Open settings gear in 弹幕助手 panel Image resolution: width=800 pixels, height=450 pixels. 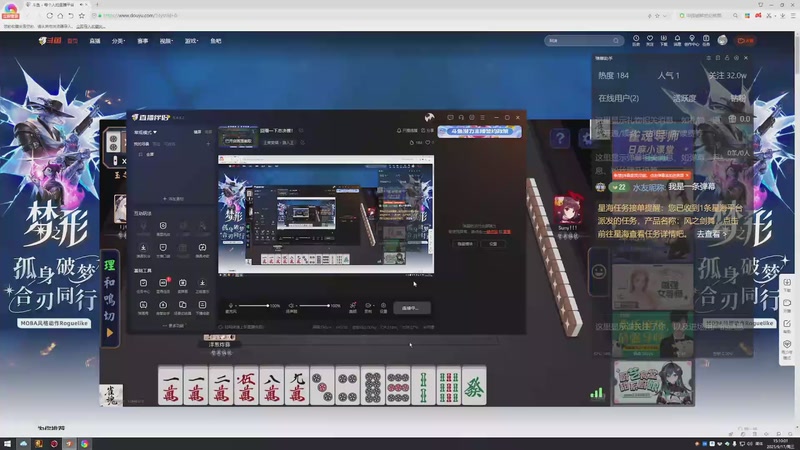point(736,58)
